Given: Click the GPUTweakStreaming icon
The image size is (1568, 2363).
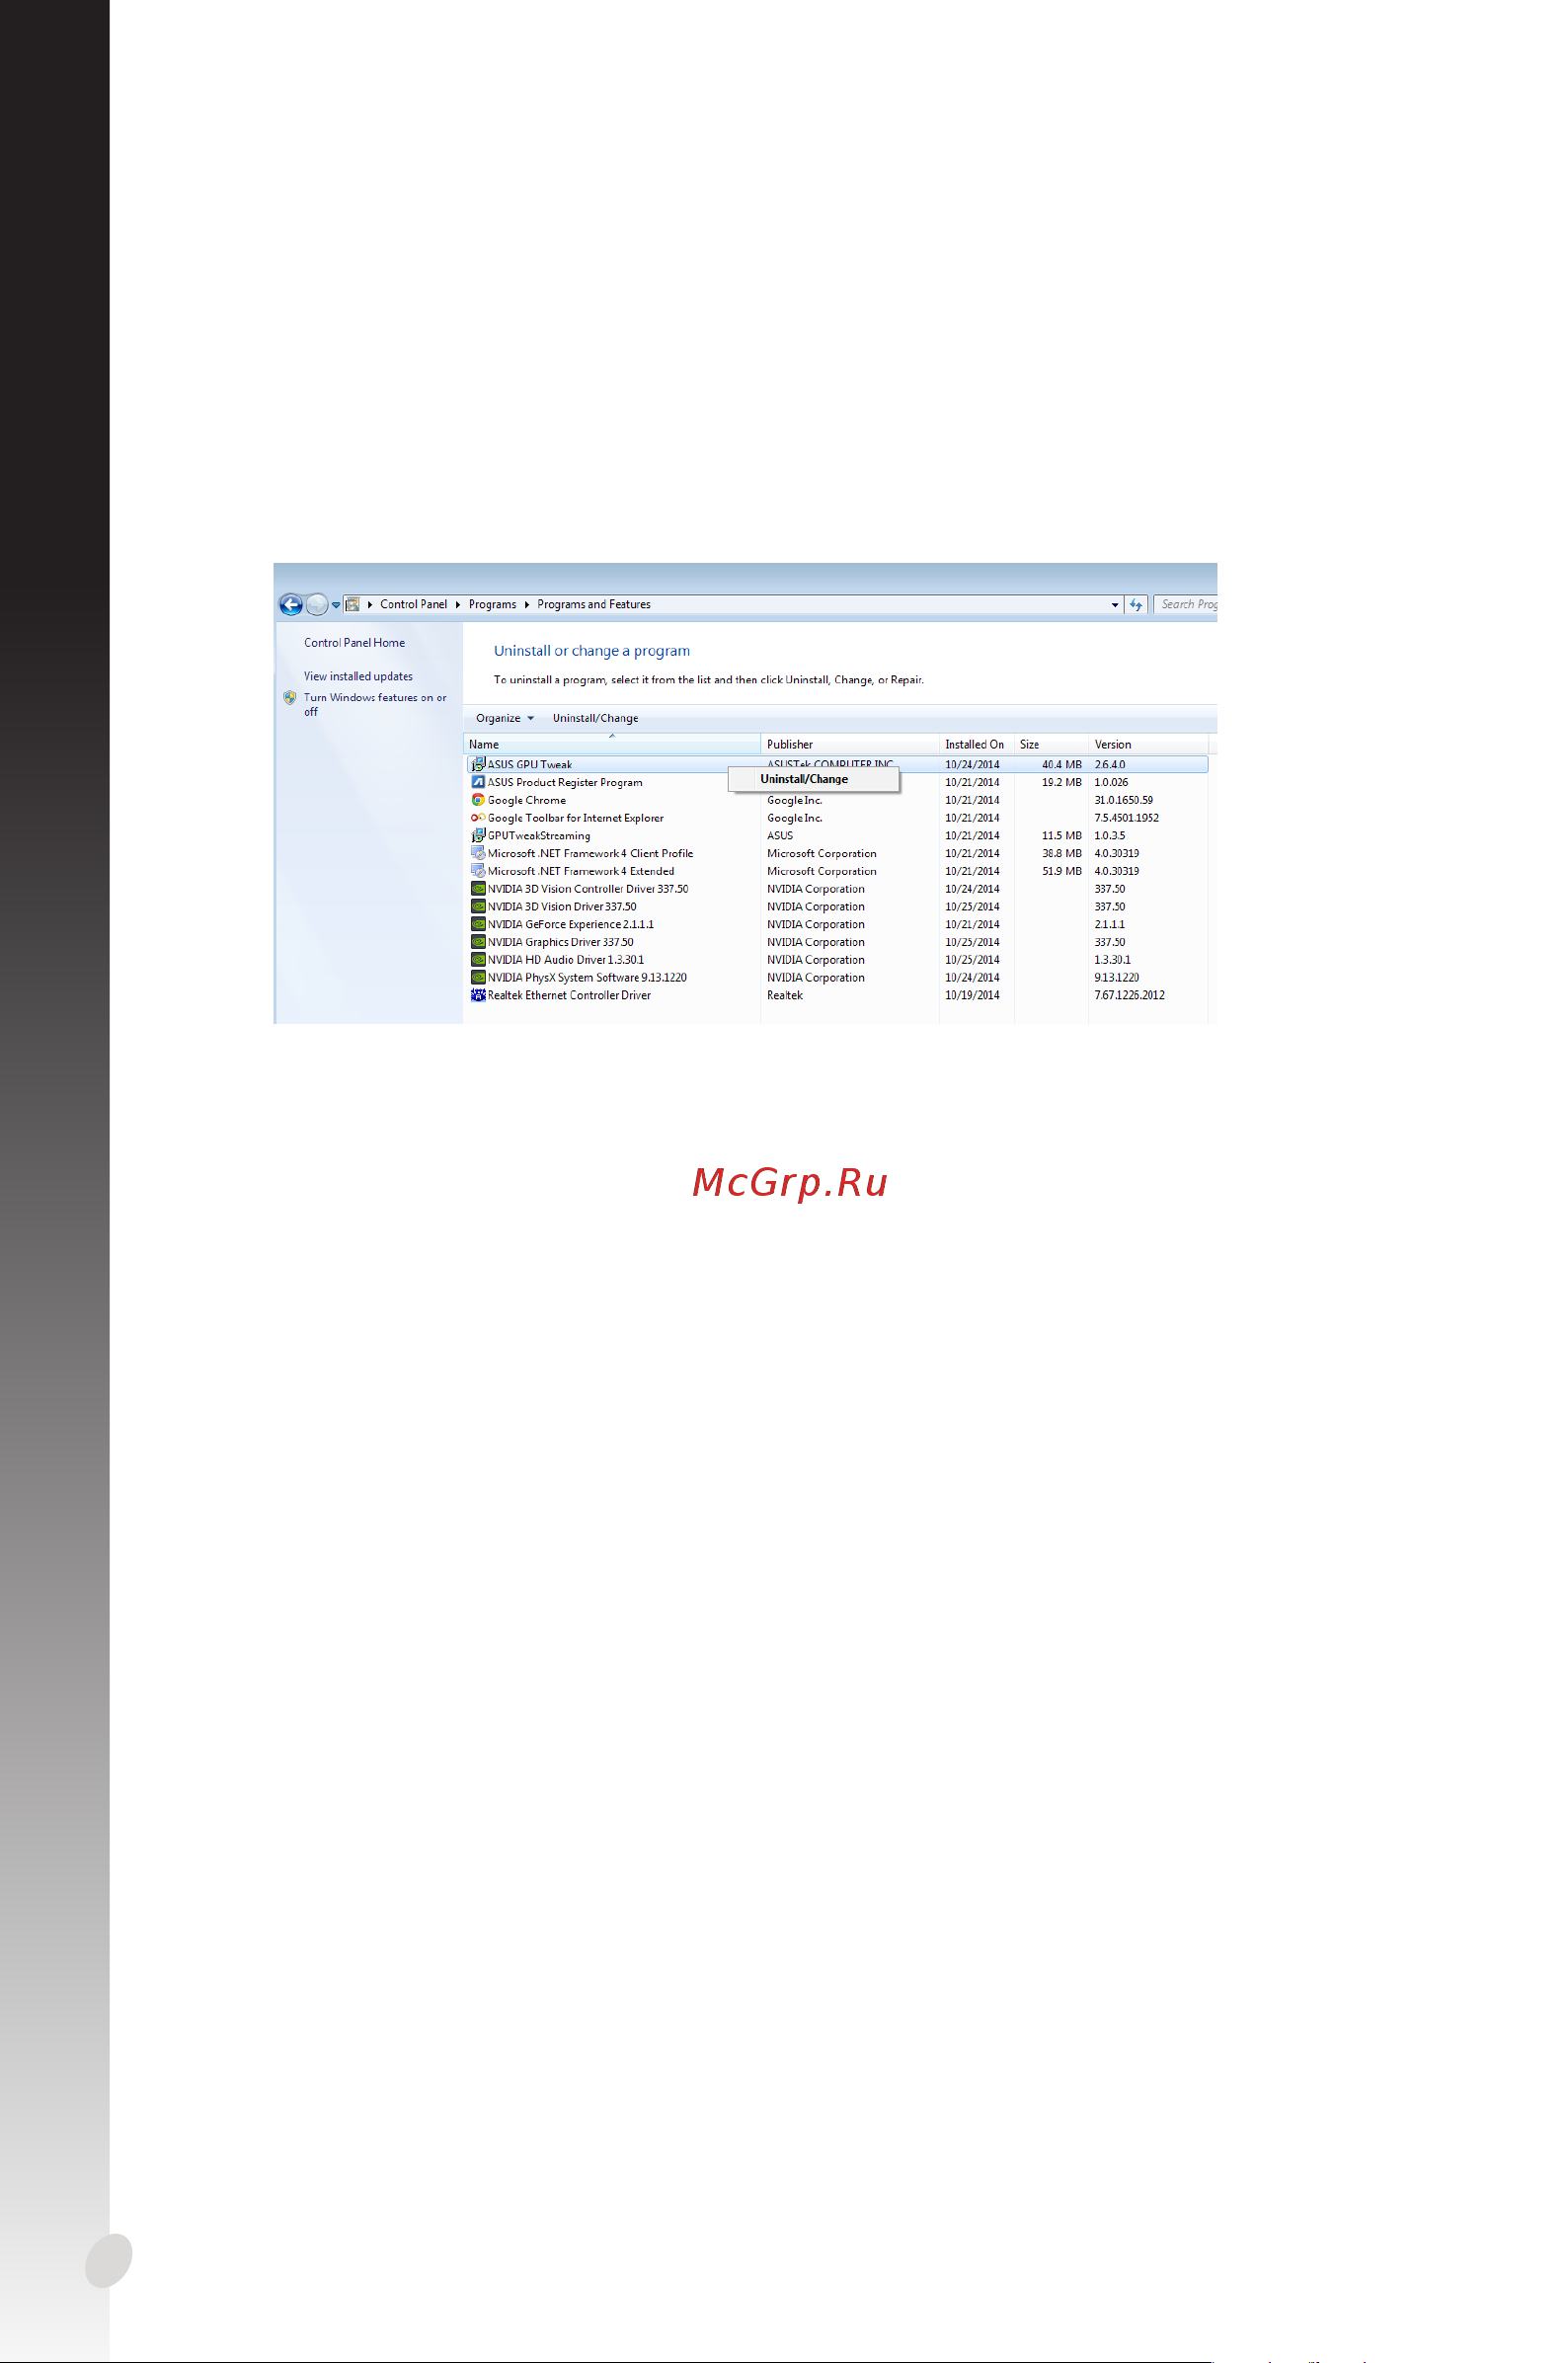Looking at the screenshot, I should 478,835.
